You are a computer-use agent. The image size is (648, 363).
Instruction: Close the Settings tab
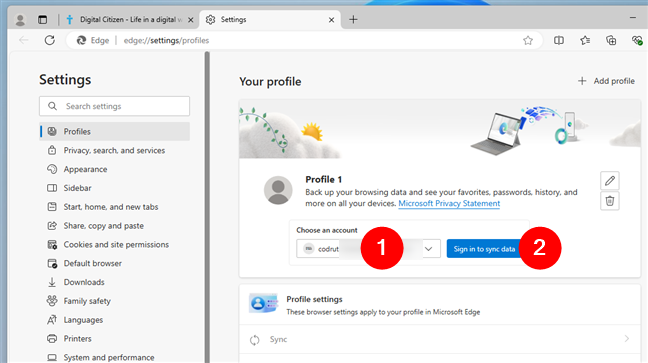[x=331, y=20]
